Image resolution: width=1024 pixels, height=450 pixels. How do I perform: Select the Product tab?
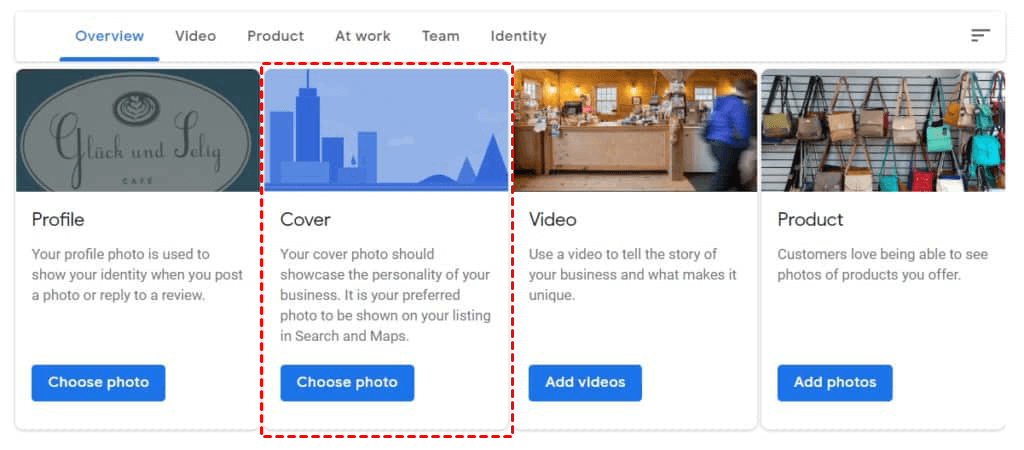[x=275, y=36]
